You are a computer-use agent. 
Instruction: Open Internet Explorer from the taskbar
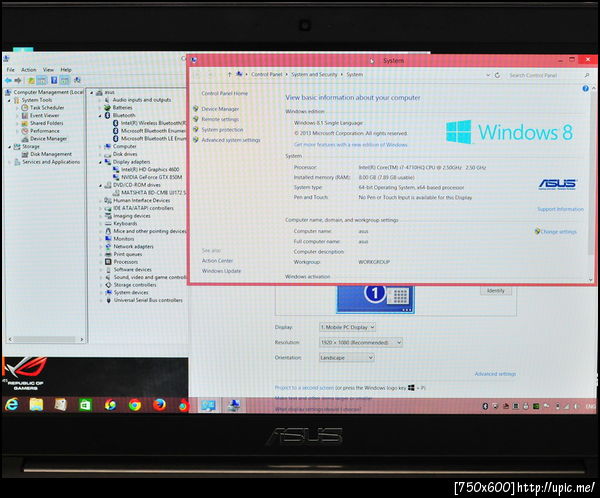[12, 405]
